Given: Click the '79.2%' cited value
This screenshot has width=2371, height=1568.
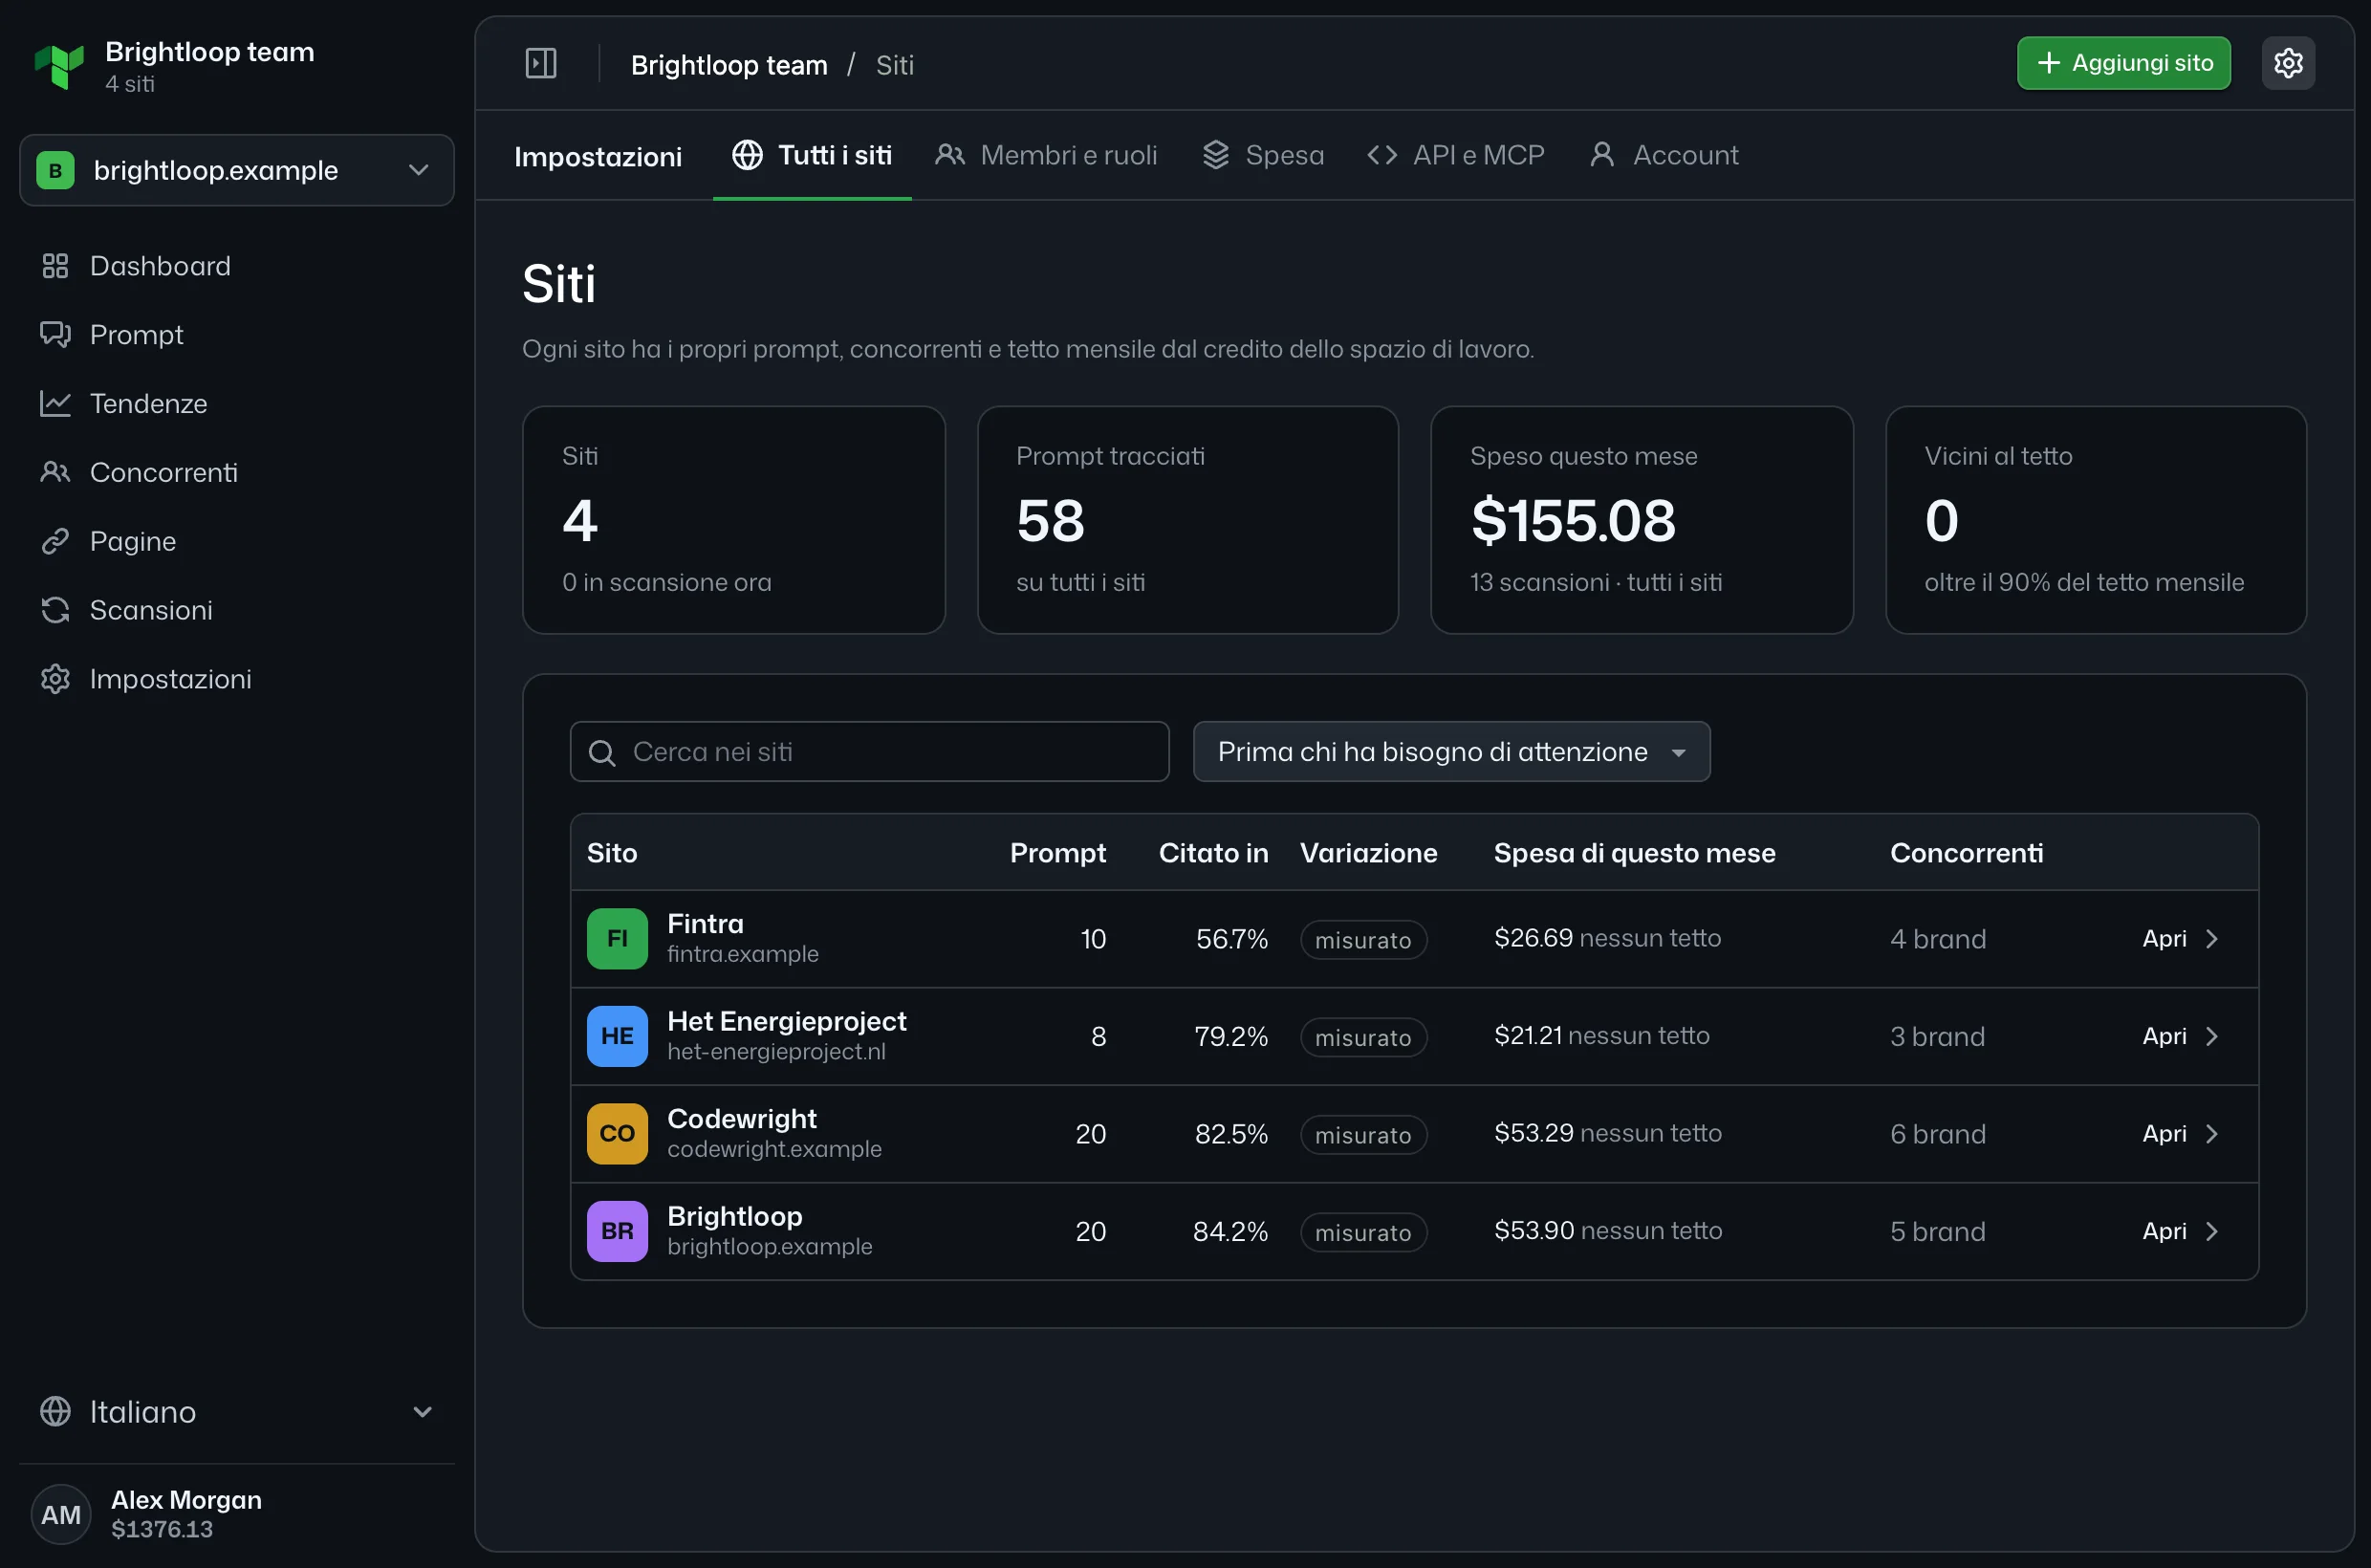Looking at the screenshot, I should pos(1230,1036).
